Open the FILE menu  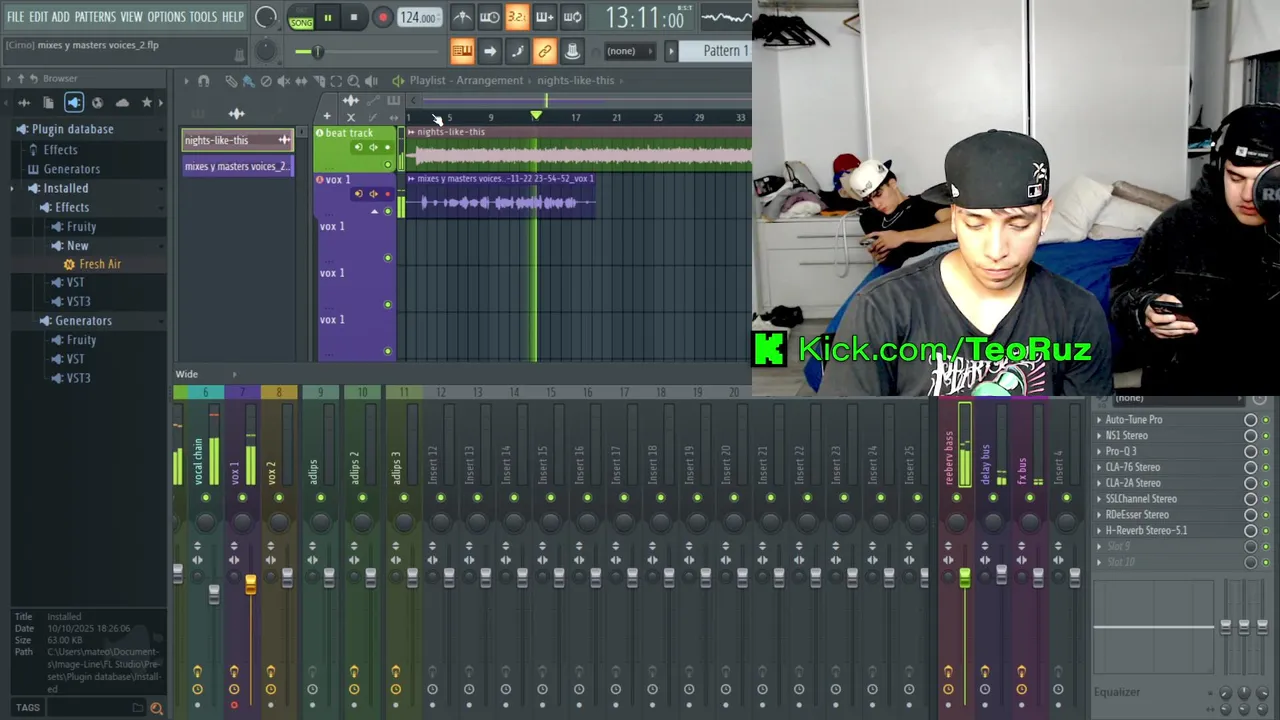[15, 17]
